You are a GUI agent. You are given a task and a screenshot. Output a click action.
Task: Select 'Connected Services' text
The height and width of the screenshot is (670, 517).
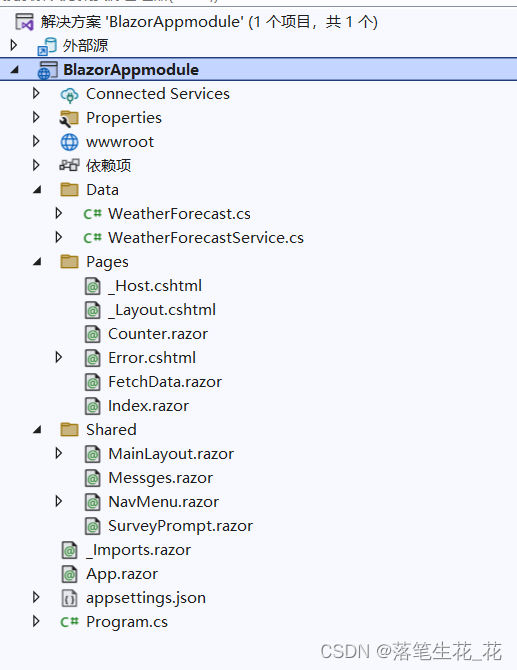pyautogui.click(x=158, y=94)
